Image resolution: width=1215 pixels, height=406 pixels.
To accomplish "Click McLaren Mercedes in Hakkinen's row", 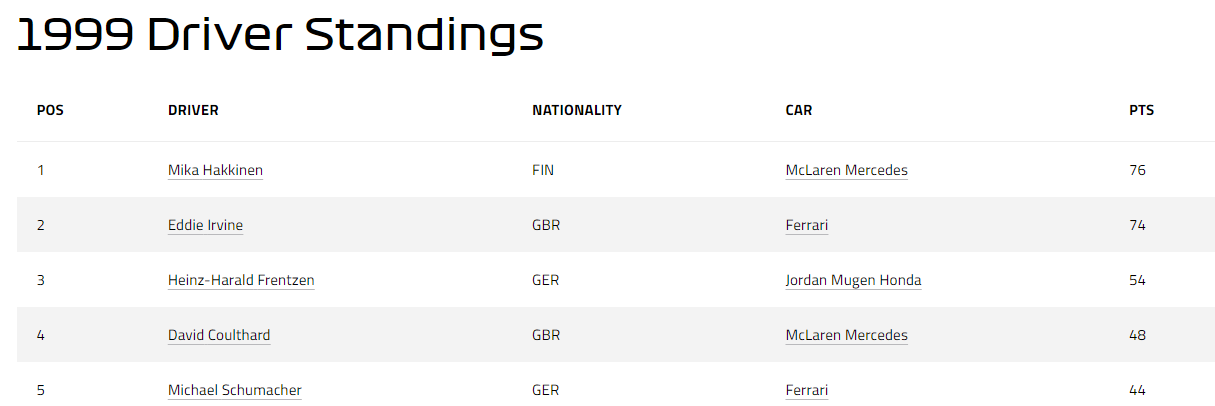I will (x=847, y=170).
